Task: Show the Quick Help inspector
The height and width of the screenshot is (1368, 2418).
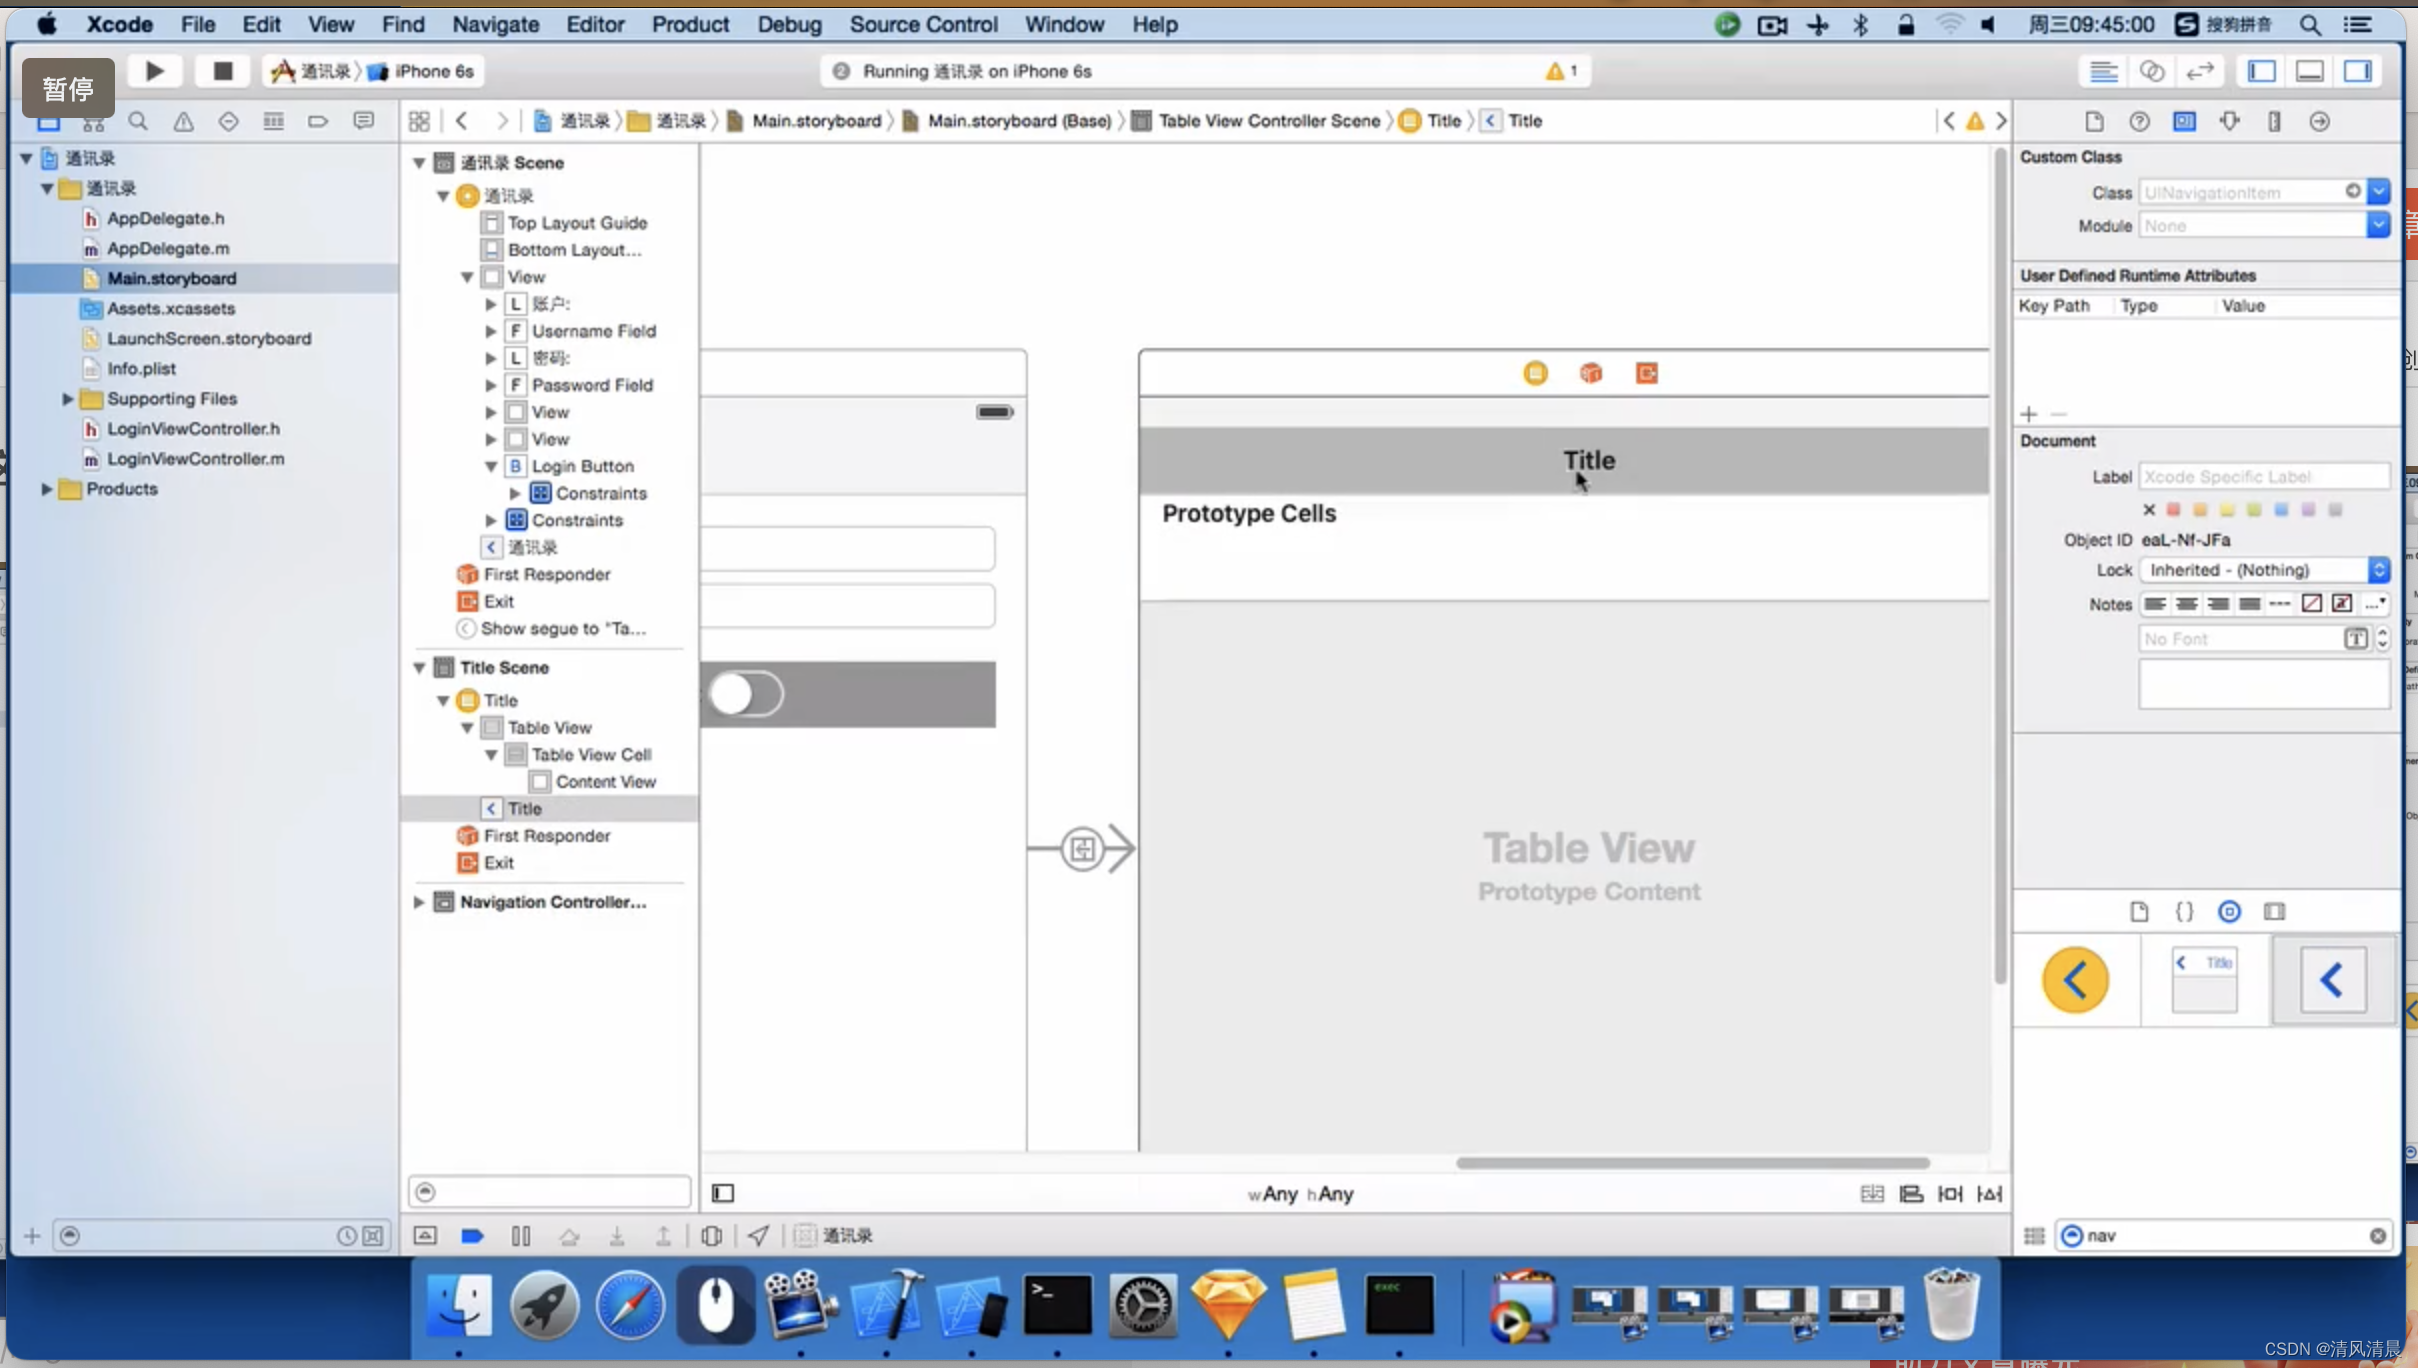Action: click(x=2139, y=121)
